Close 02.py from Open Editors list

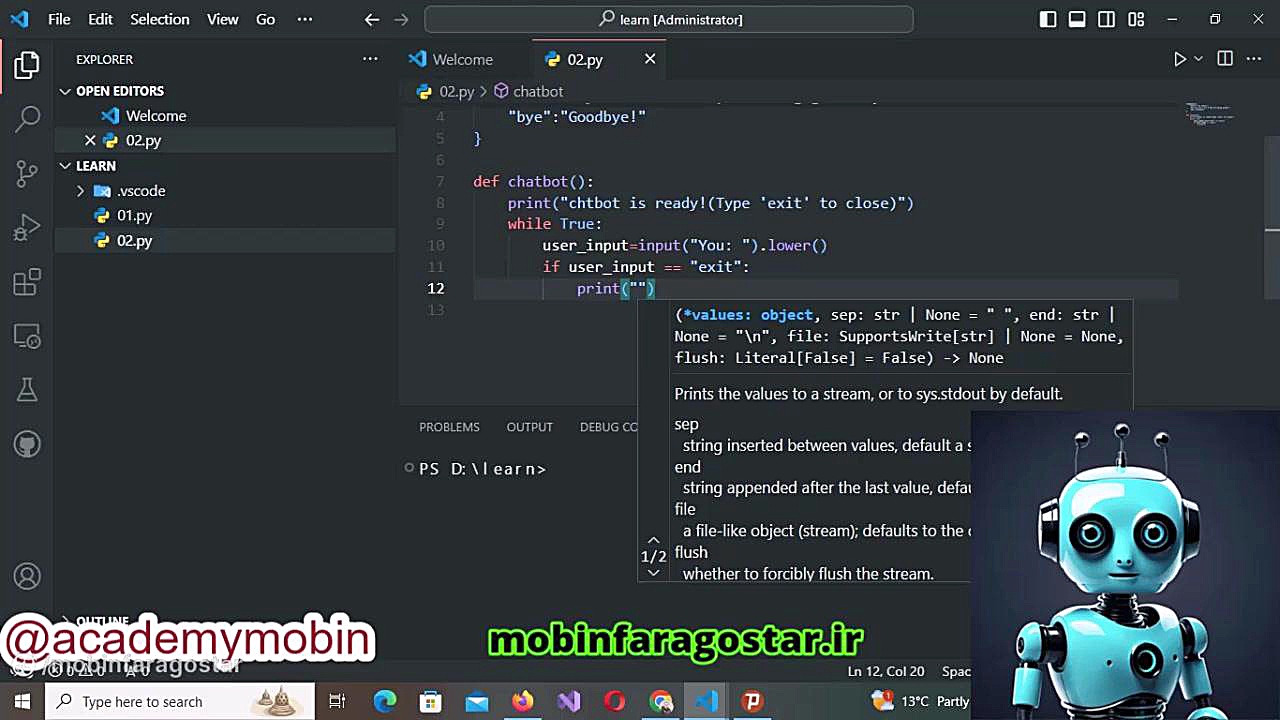pyautogui.click(x=90, y=141)
